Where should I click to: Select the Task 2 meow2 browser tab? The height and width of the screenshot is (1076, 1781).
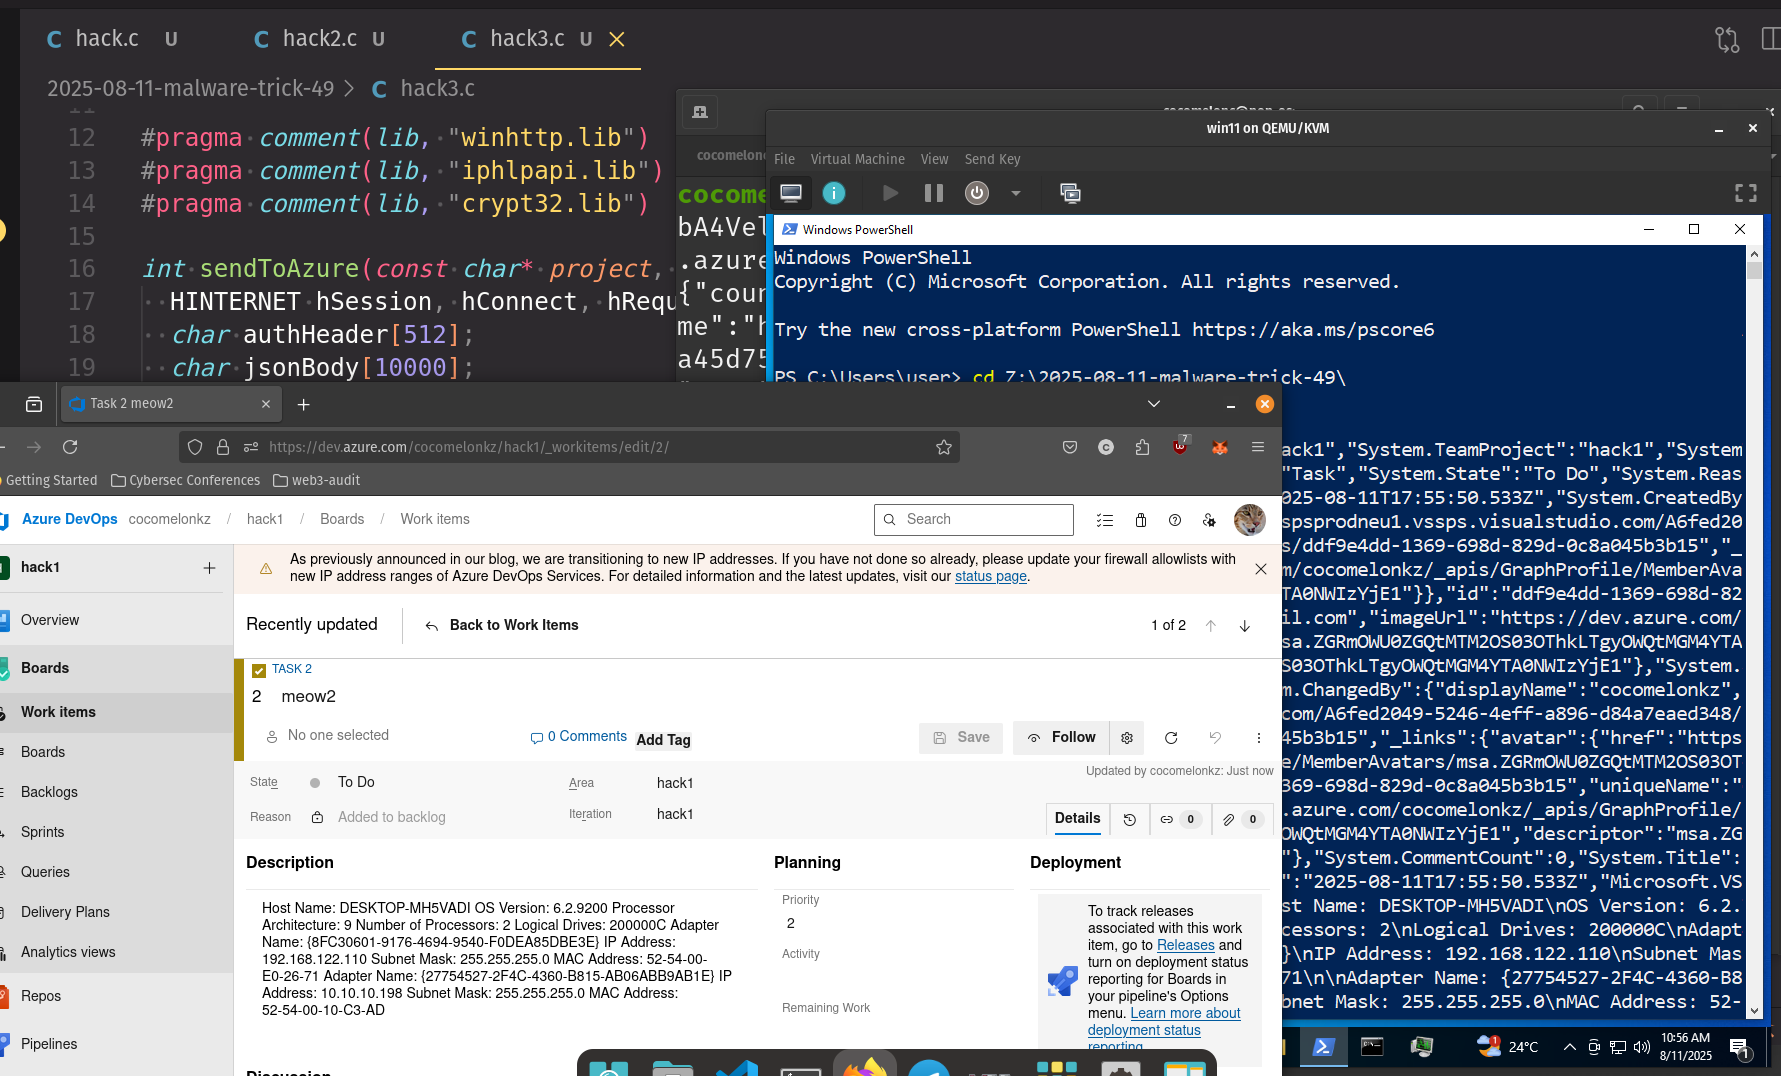click(171, 404)
